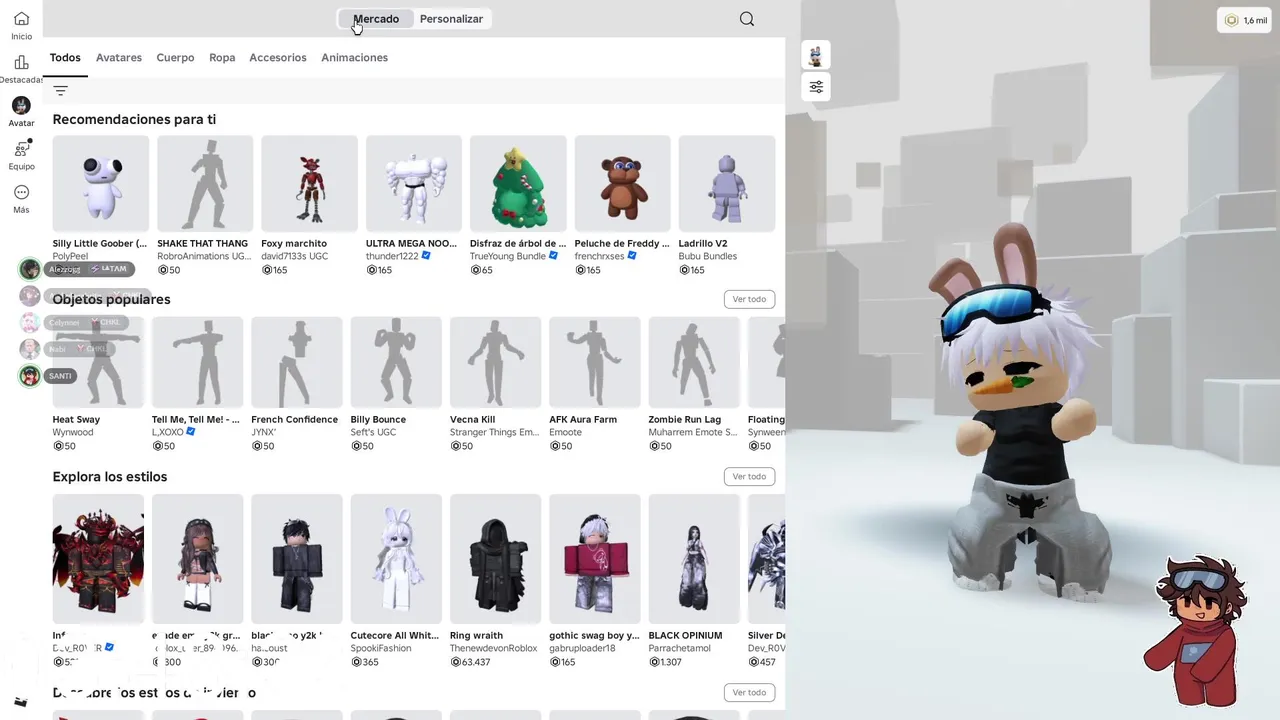Click creator RobroAnimations UG...
This screenshot has width=1280, height=720.
click(204, 257)
